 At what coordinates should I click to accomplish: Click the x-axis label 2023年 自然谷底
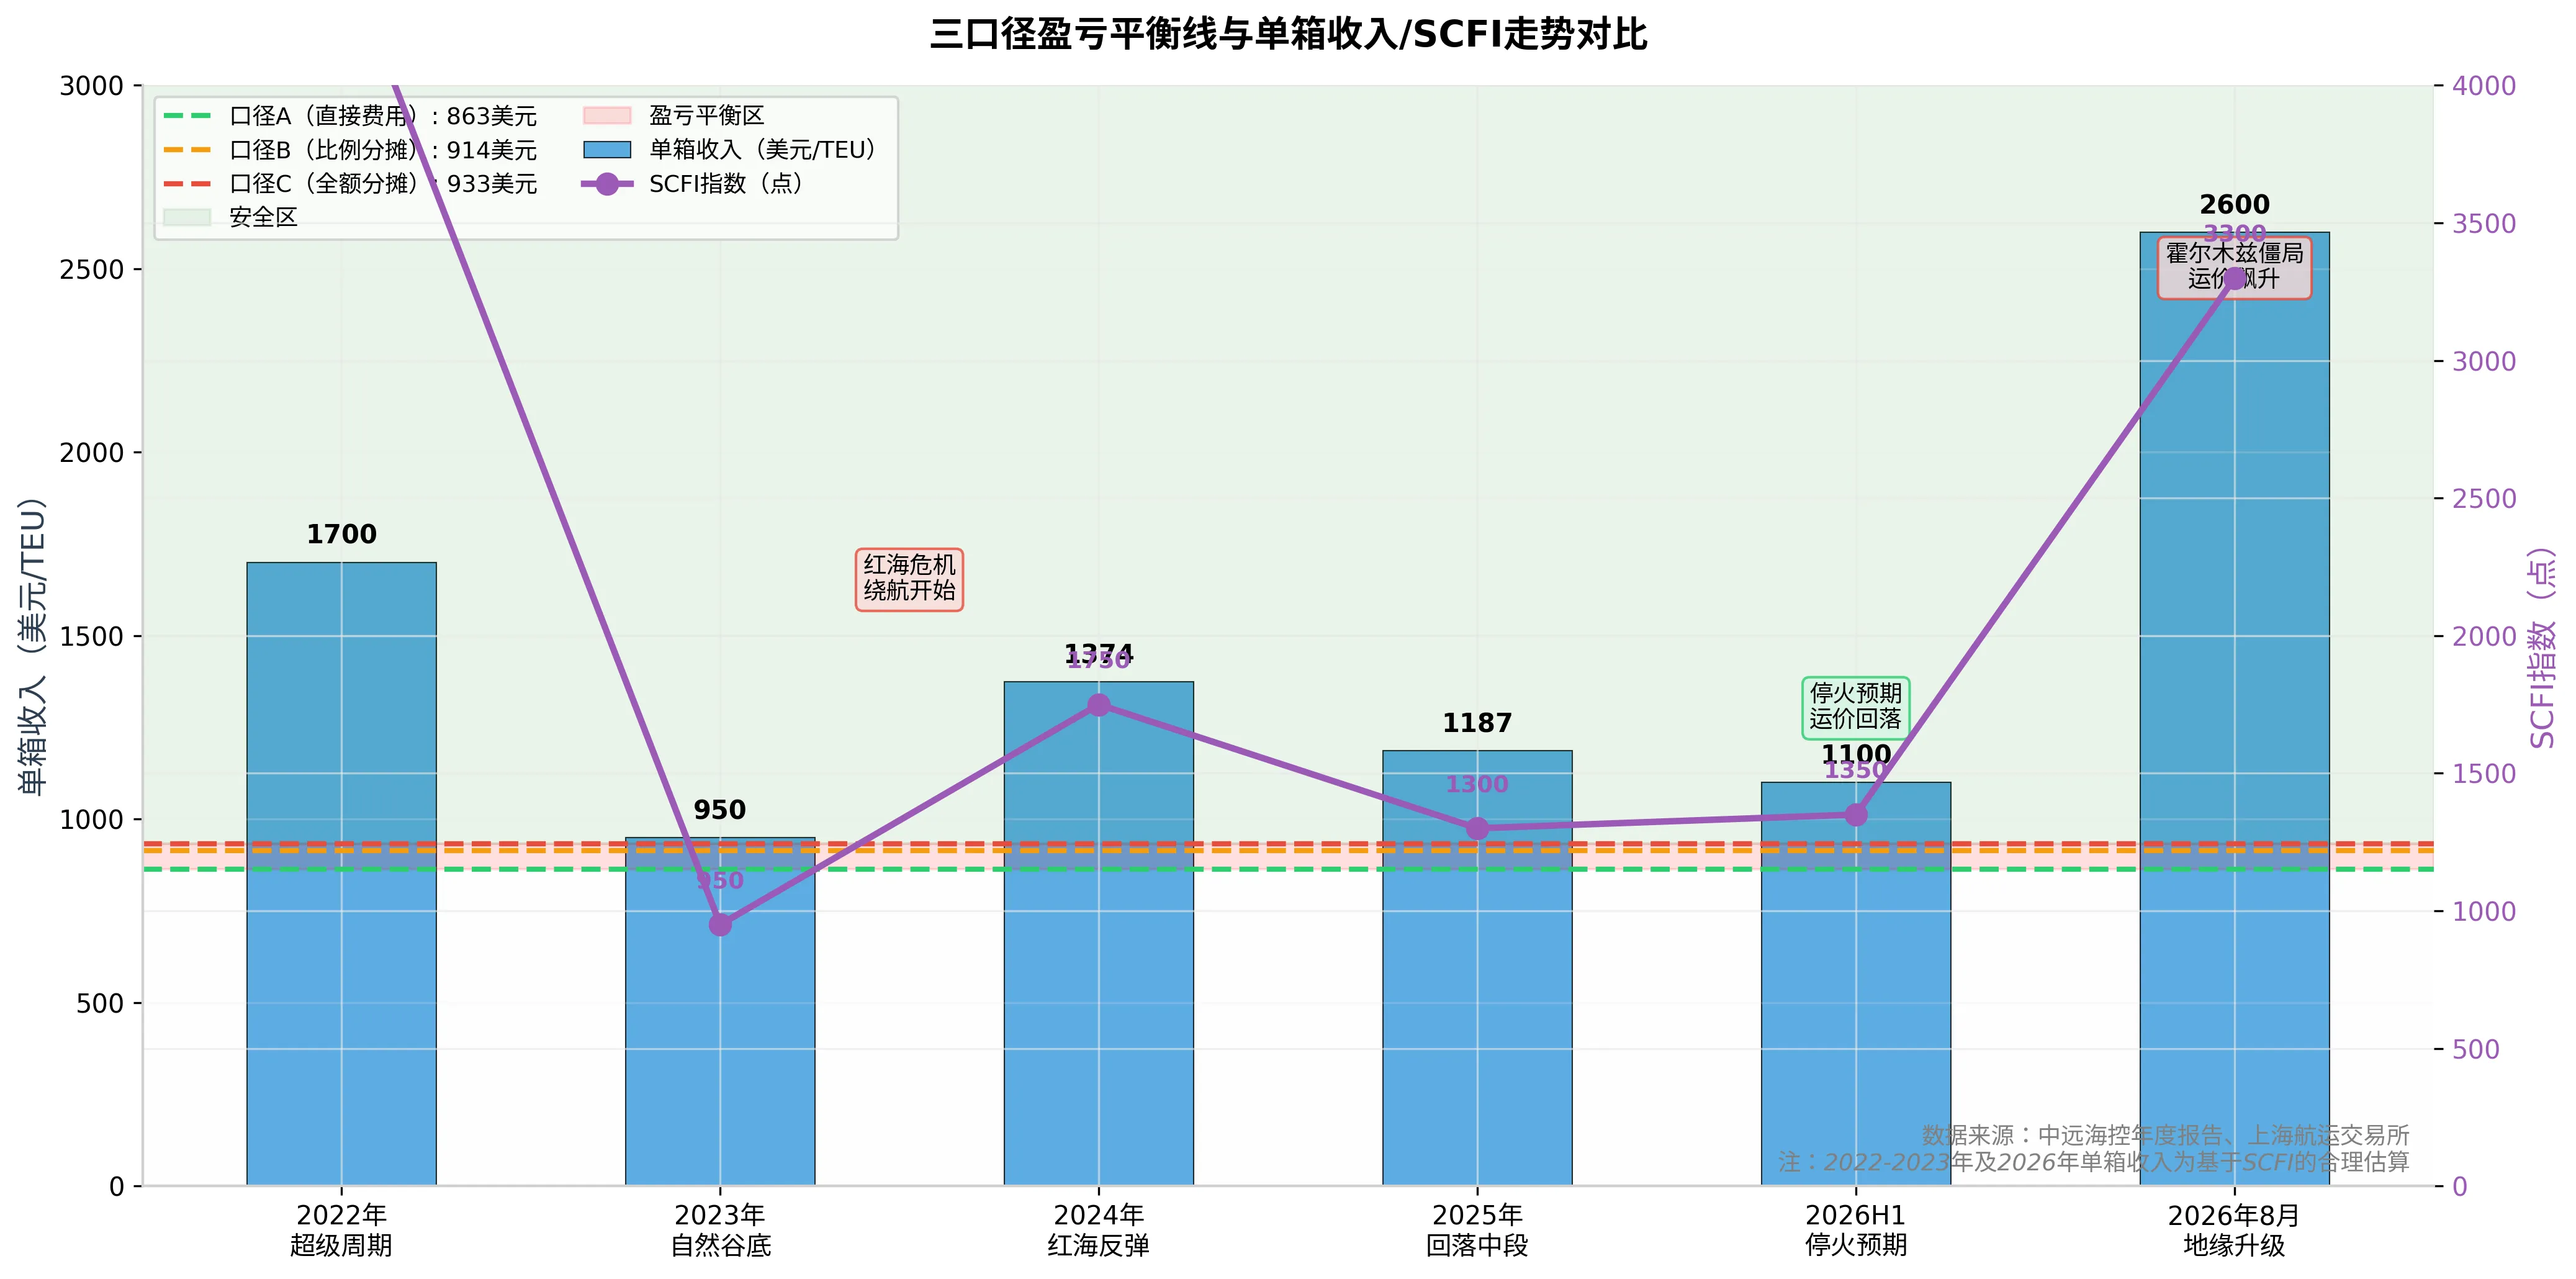[x=720, y=1231]
